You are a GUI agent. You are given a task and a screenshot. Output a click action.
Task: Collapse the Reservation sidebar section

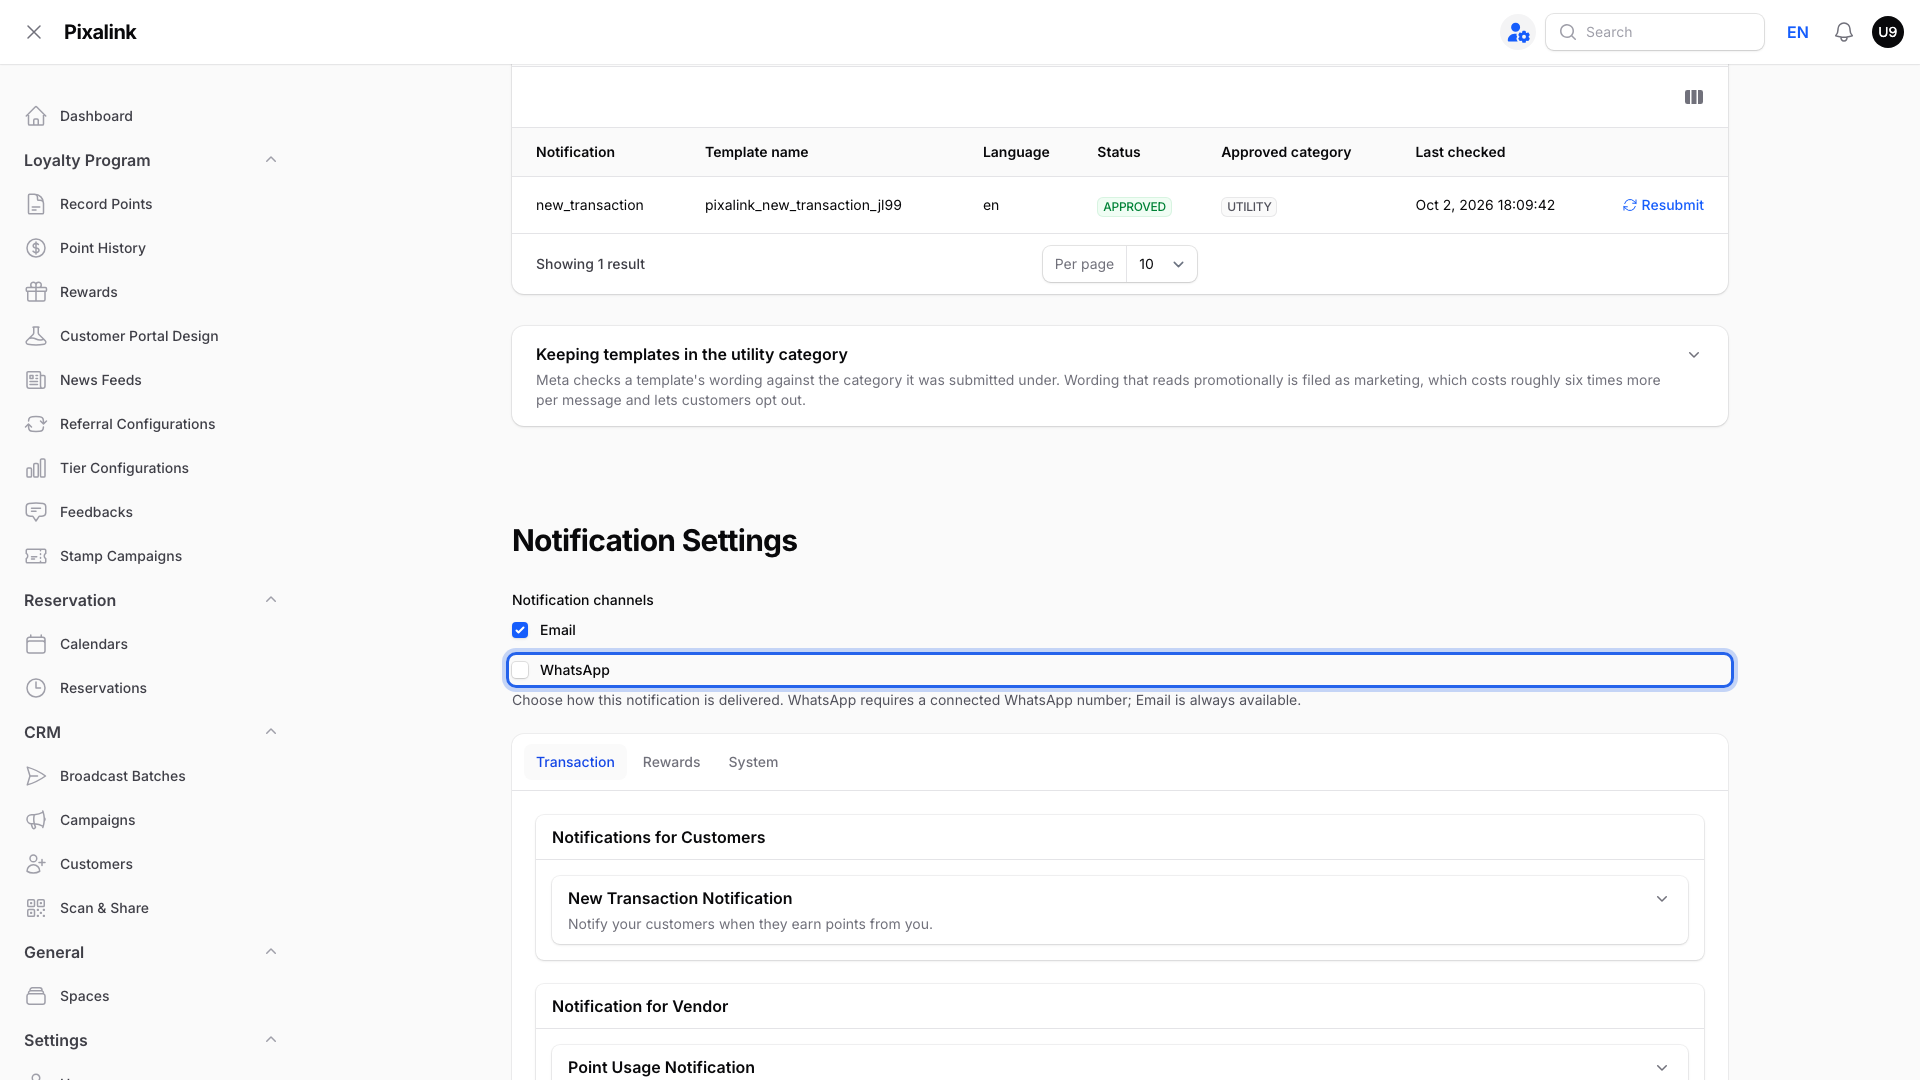pos(271,600)
